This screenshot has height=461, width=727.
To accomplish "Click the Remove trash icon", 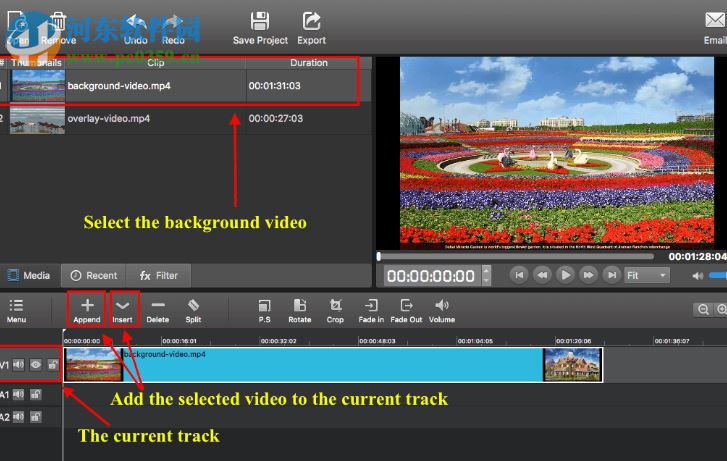I will 58,22.
